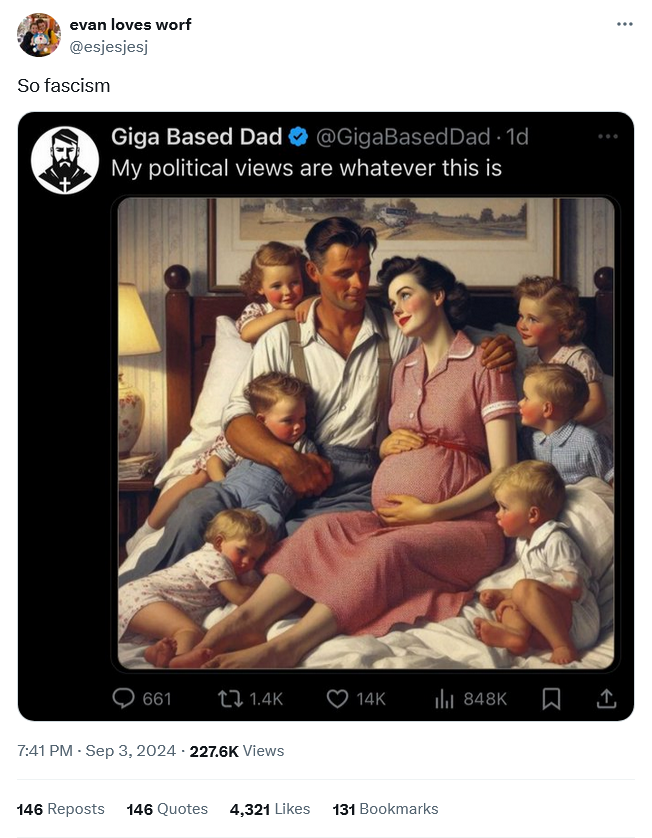Click the reply bubble icon showing 661
This screenshot has width=652, height=838.
pyautogui.click(x=123, y=699)
